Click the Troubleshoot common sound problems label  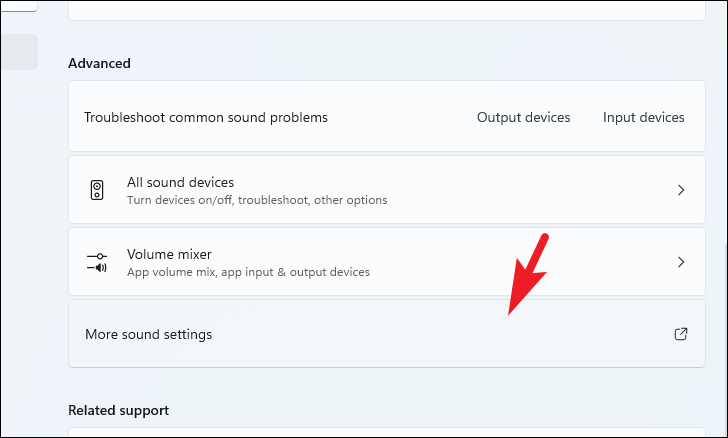[206, 118]
